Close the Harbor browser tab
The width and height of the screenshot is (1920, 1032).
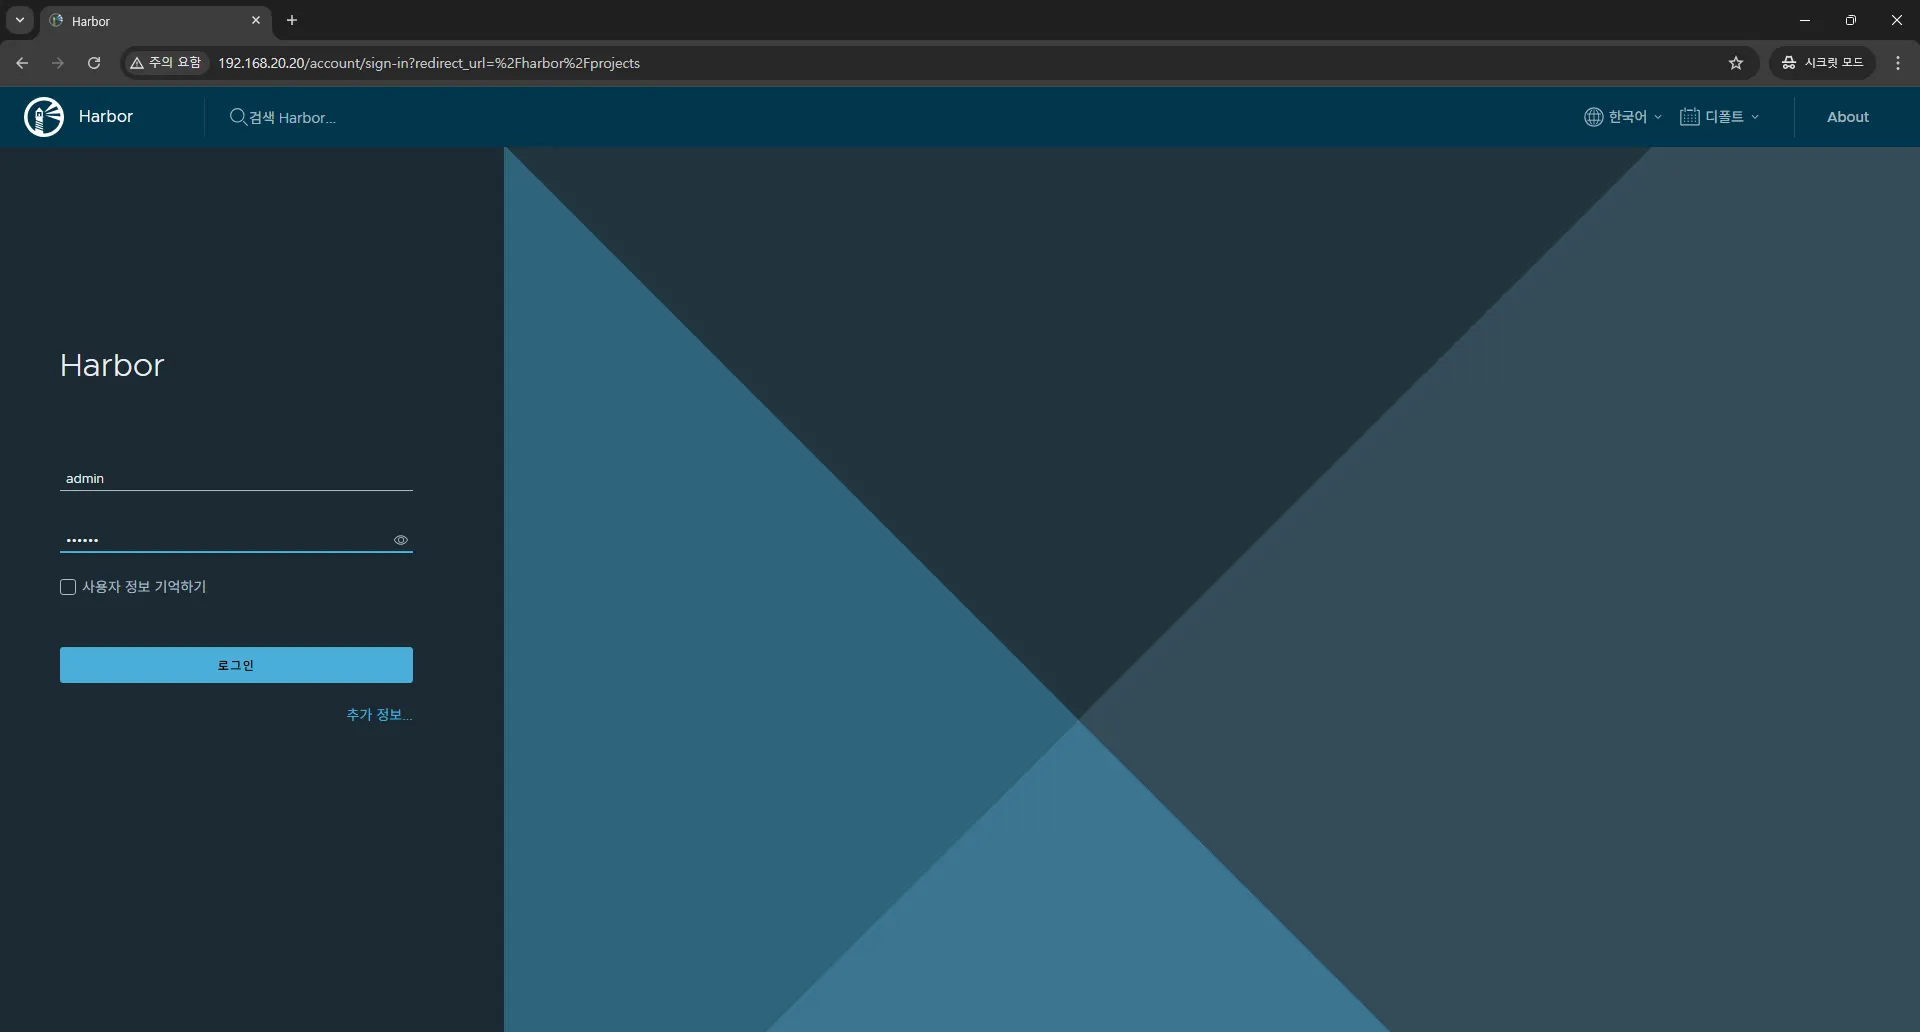click(x=256, y=20)
